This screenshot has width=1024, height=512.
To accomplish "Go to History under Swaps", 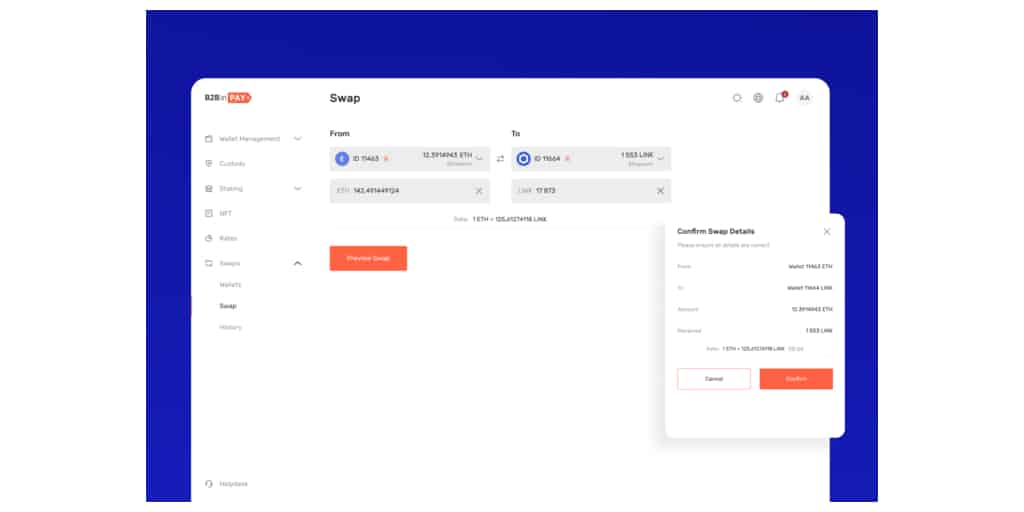I will tap(230, 328).
